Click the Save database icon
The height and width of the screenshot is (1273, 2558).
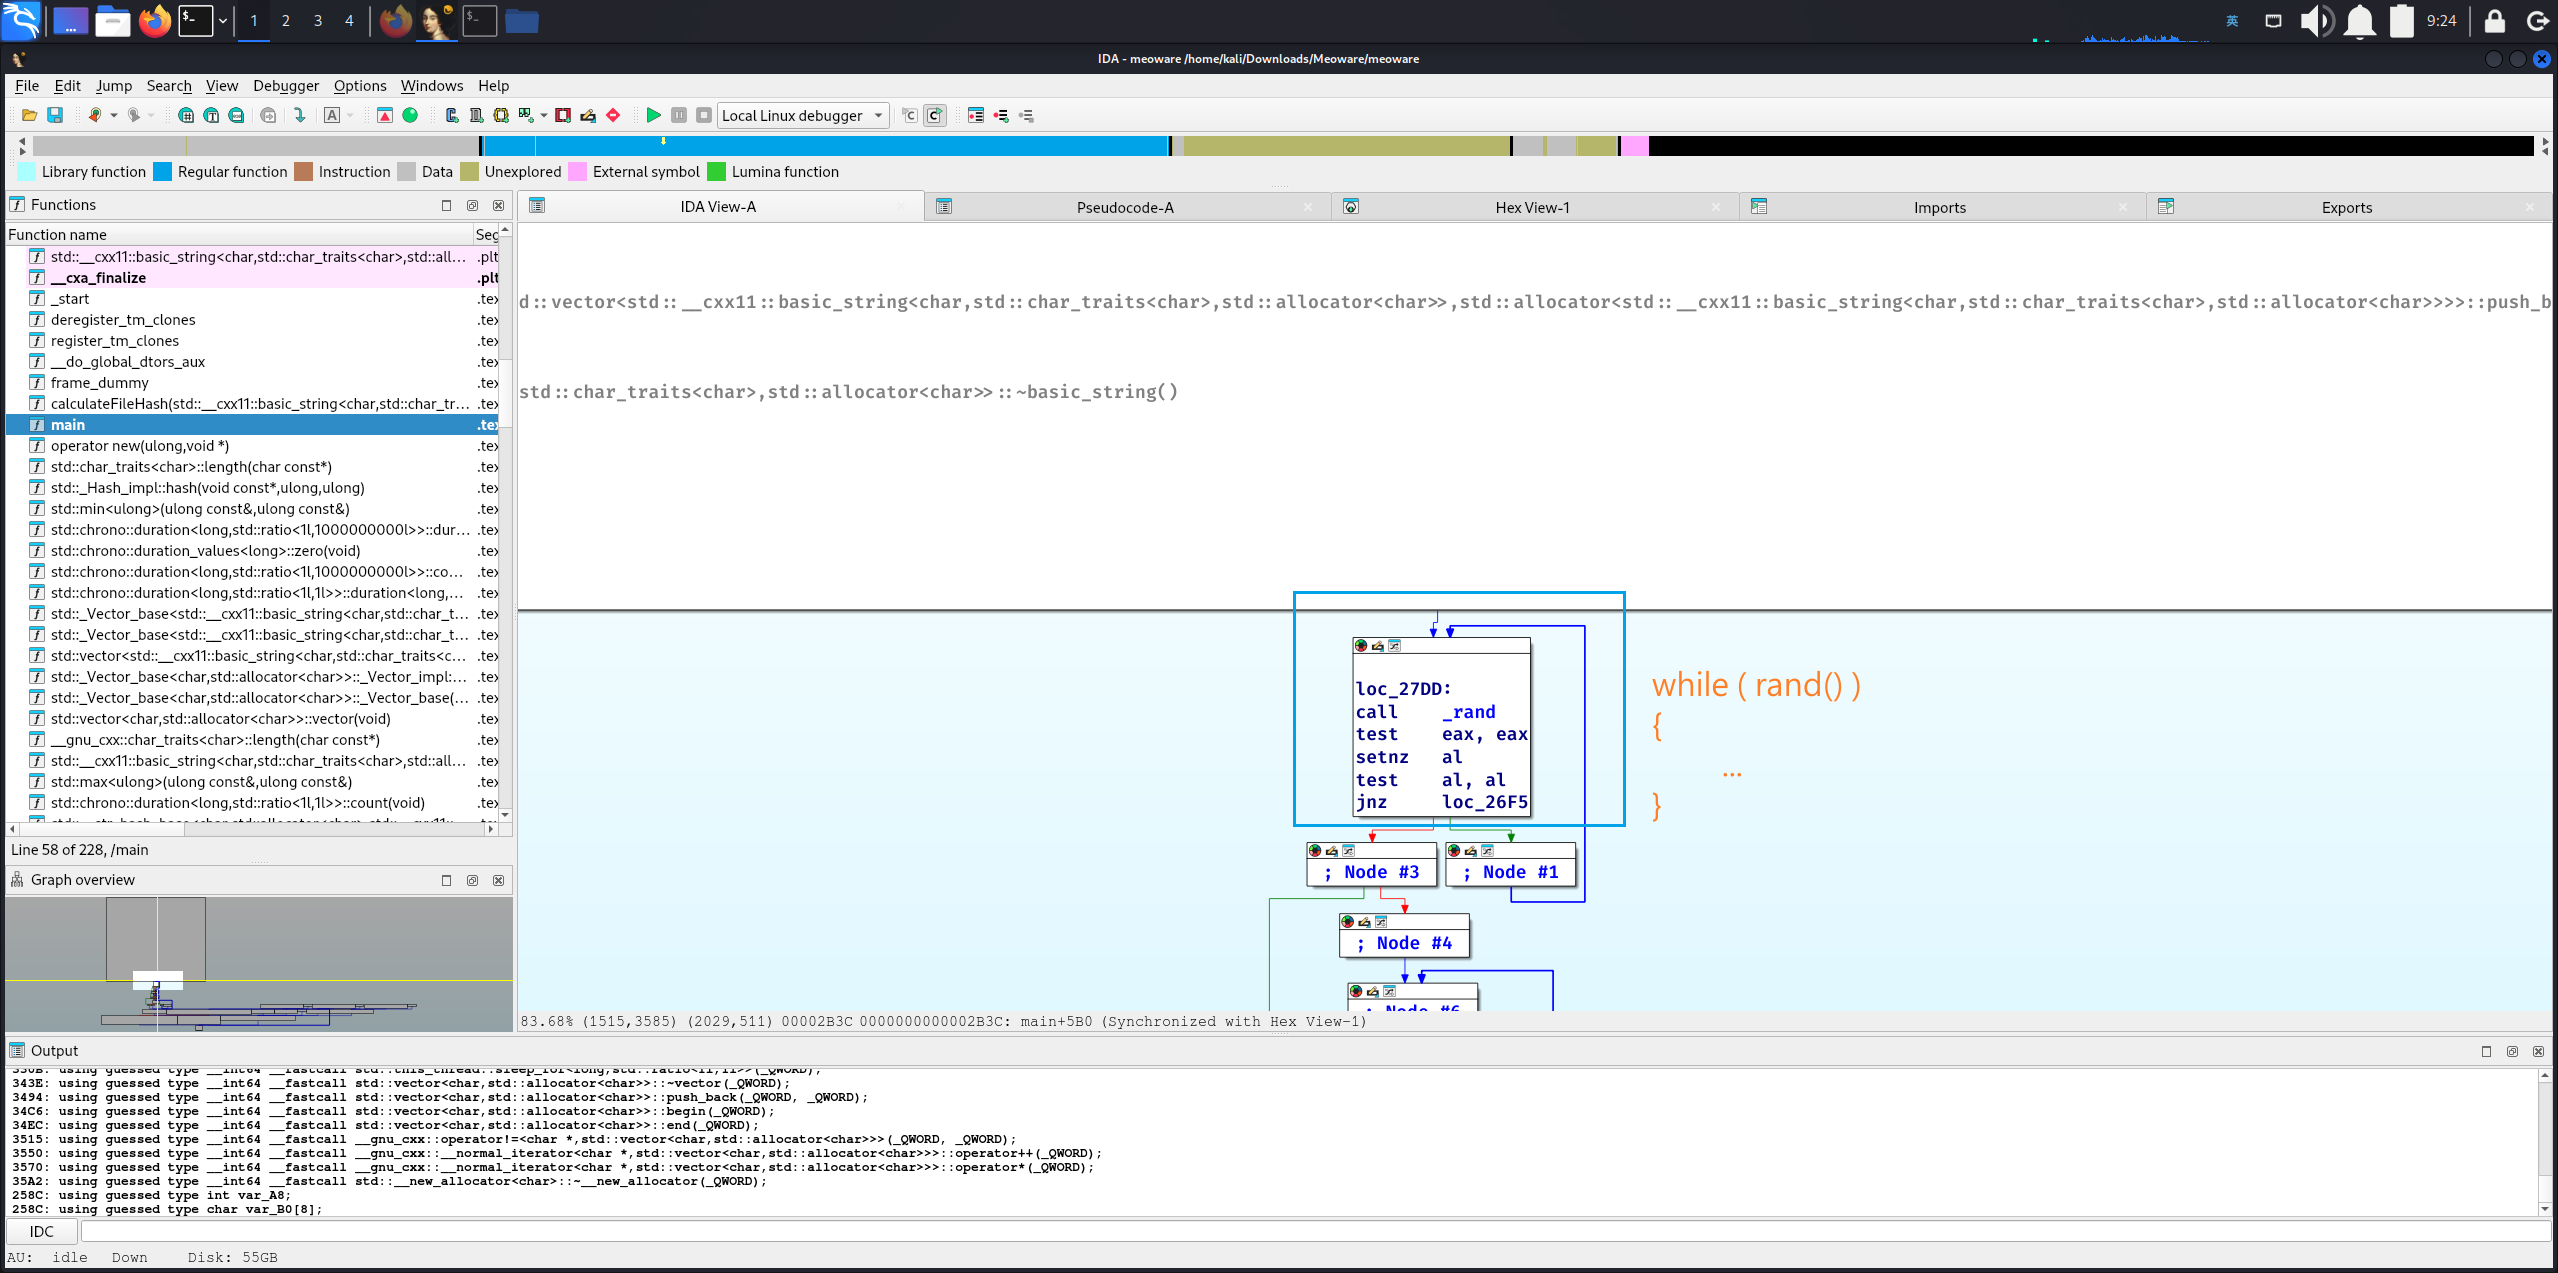pyautogui.click(x=55, y=115)
